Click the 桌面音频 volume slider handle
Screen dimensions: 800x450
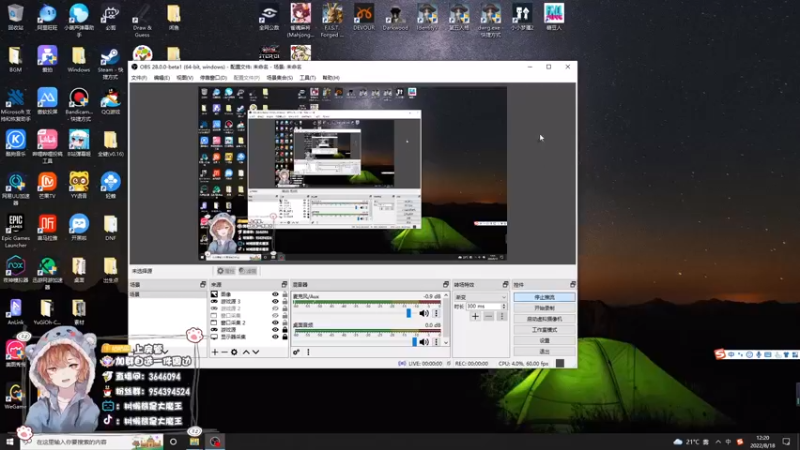414,341
